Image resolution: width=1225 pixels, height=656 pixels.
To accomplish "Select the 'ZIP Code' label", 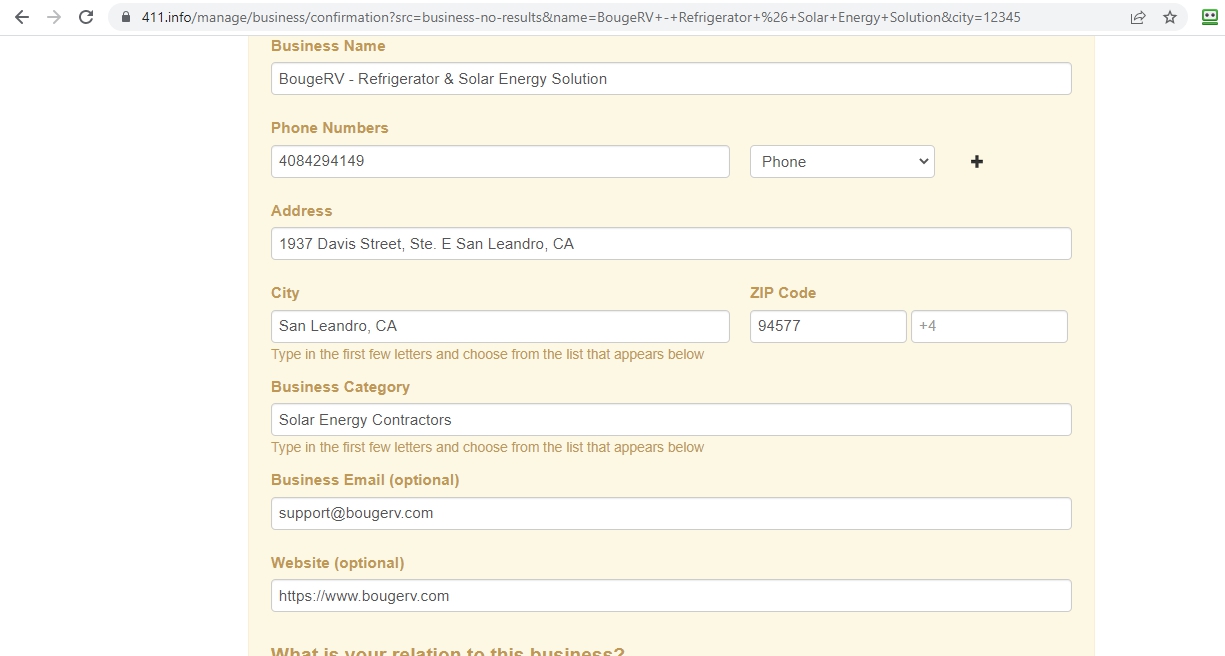I will pyautogui.click(x=783, y=293).
